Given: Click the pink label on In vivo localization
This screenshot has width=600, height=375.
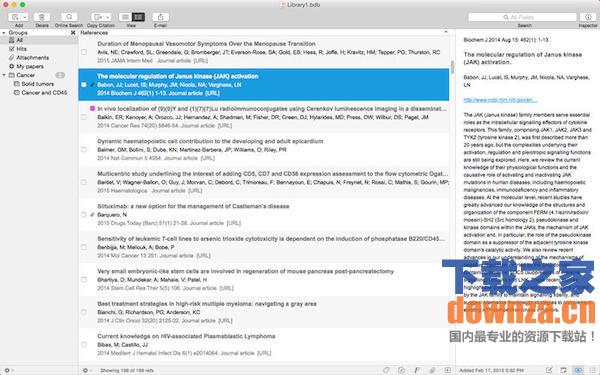Looking at the screenshot, I should 92,109.
